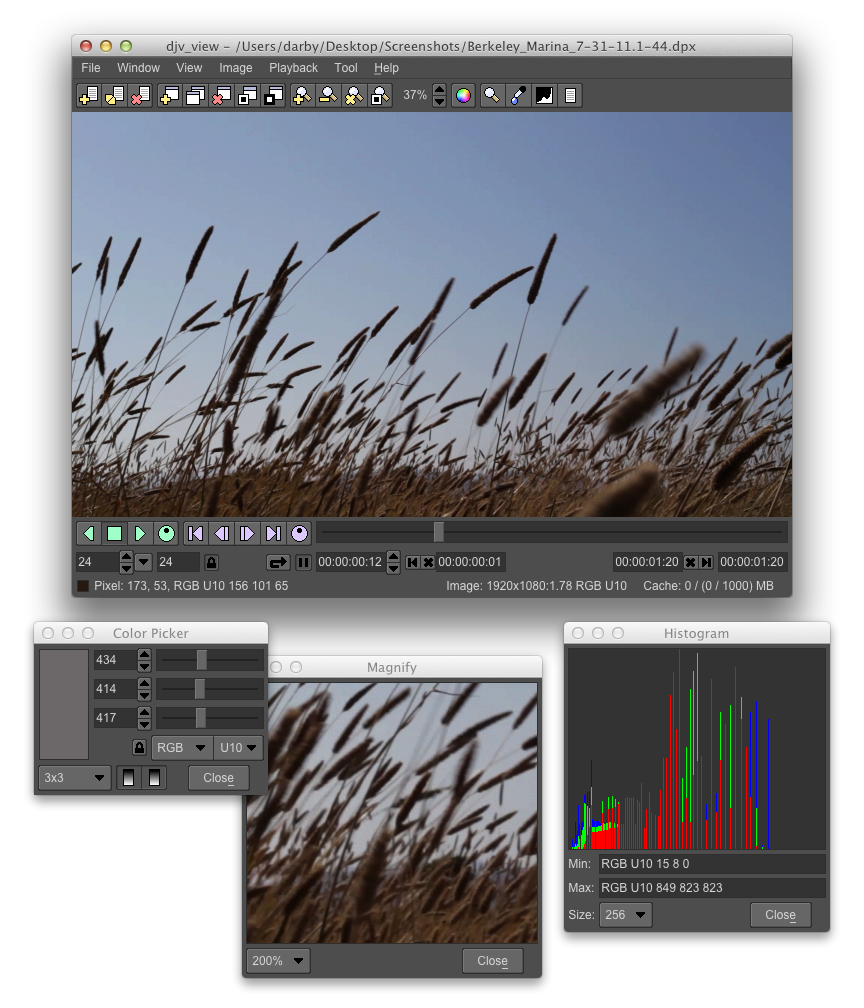The width and height of the screenshot is (864, 1008).
Task: Open the Help menu
Action: coord(386,68)
